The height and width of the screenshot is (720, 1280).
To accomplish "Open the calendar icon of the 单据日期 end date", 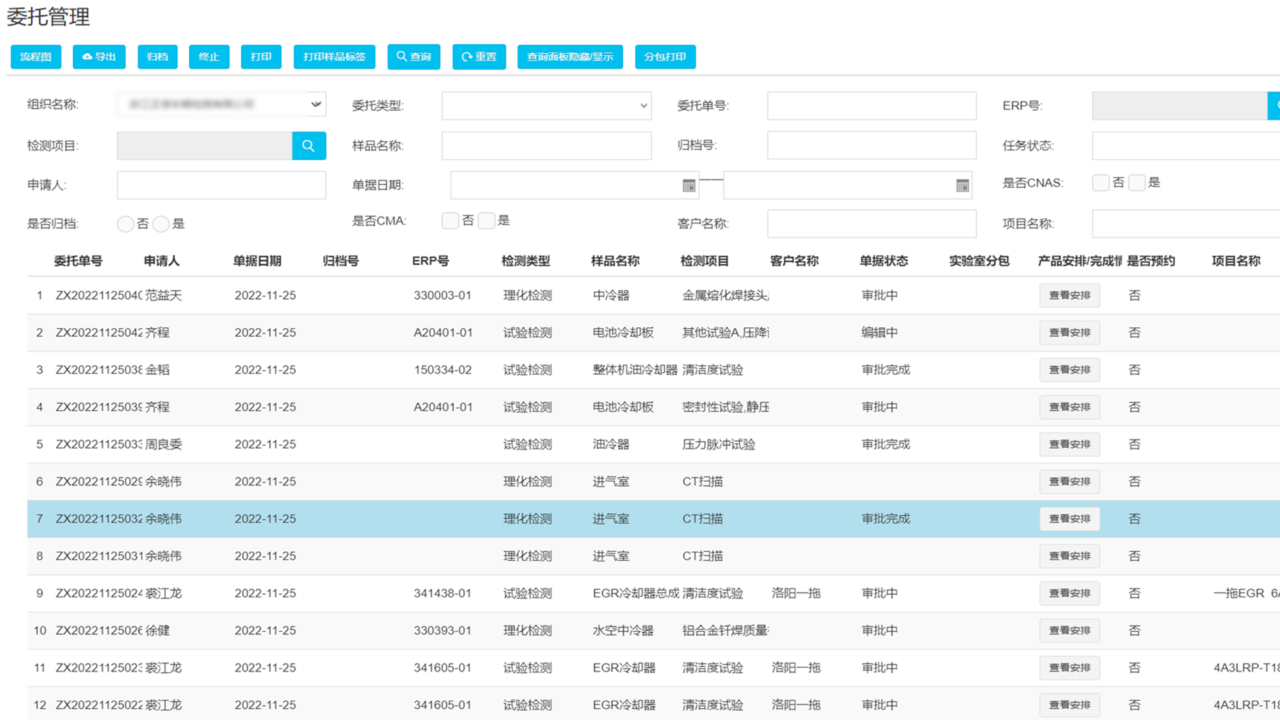I will (962, 185).
